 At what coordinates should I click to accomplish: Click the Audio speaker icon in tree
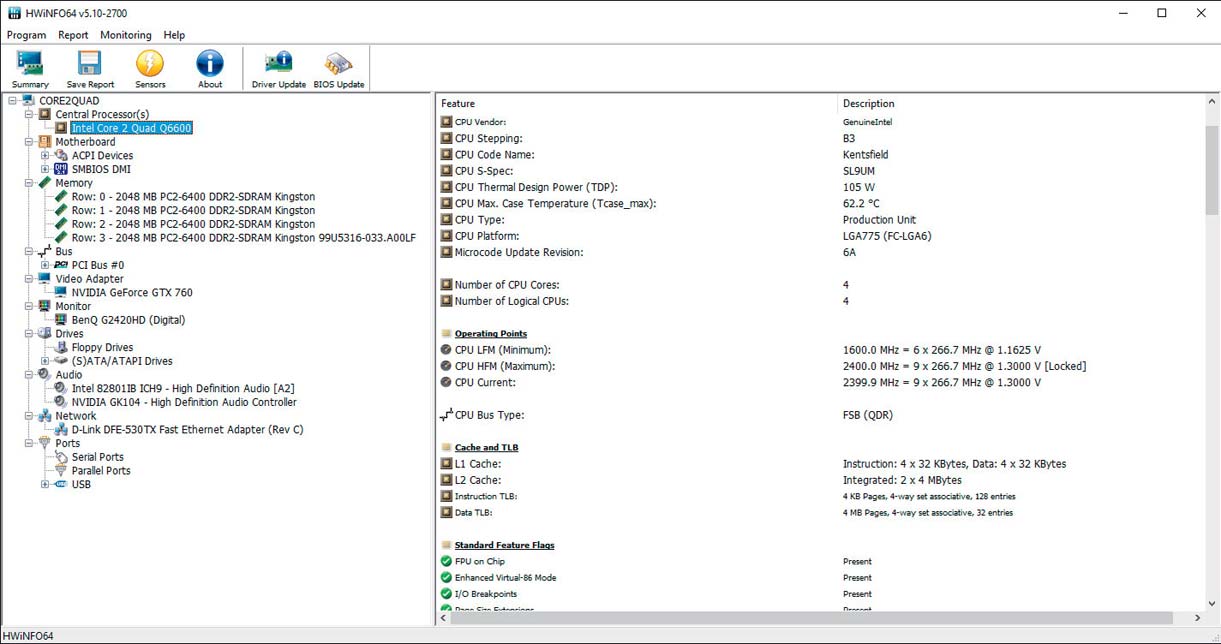[45, 375]
